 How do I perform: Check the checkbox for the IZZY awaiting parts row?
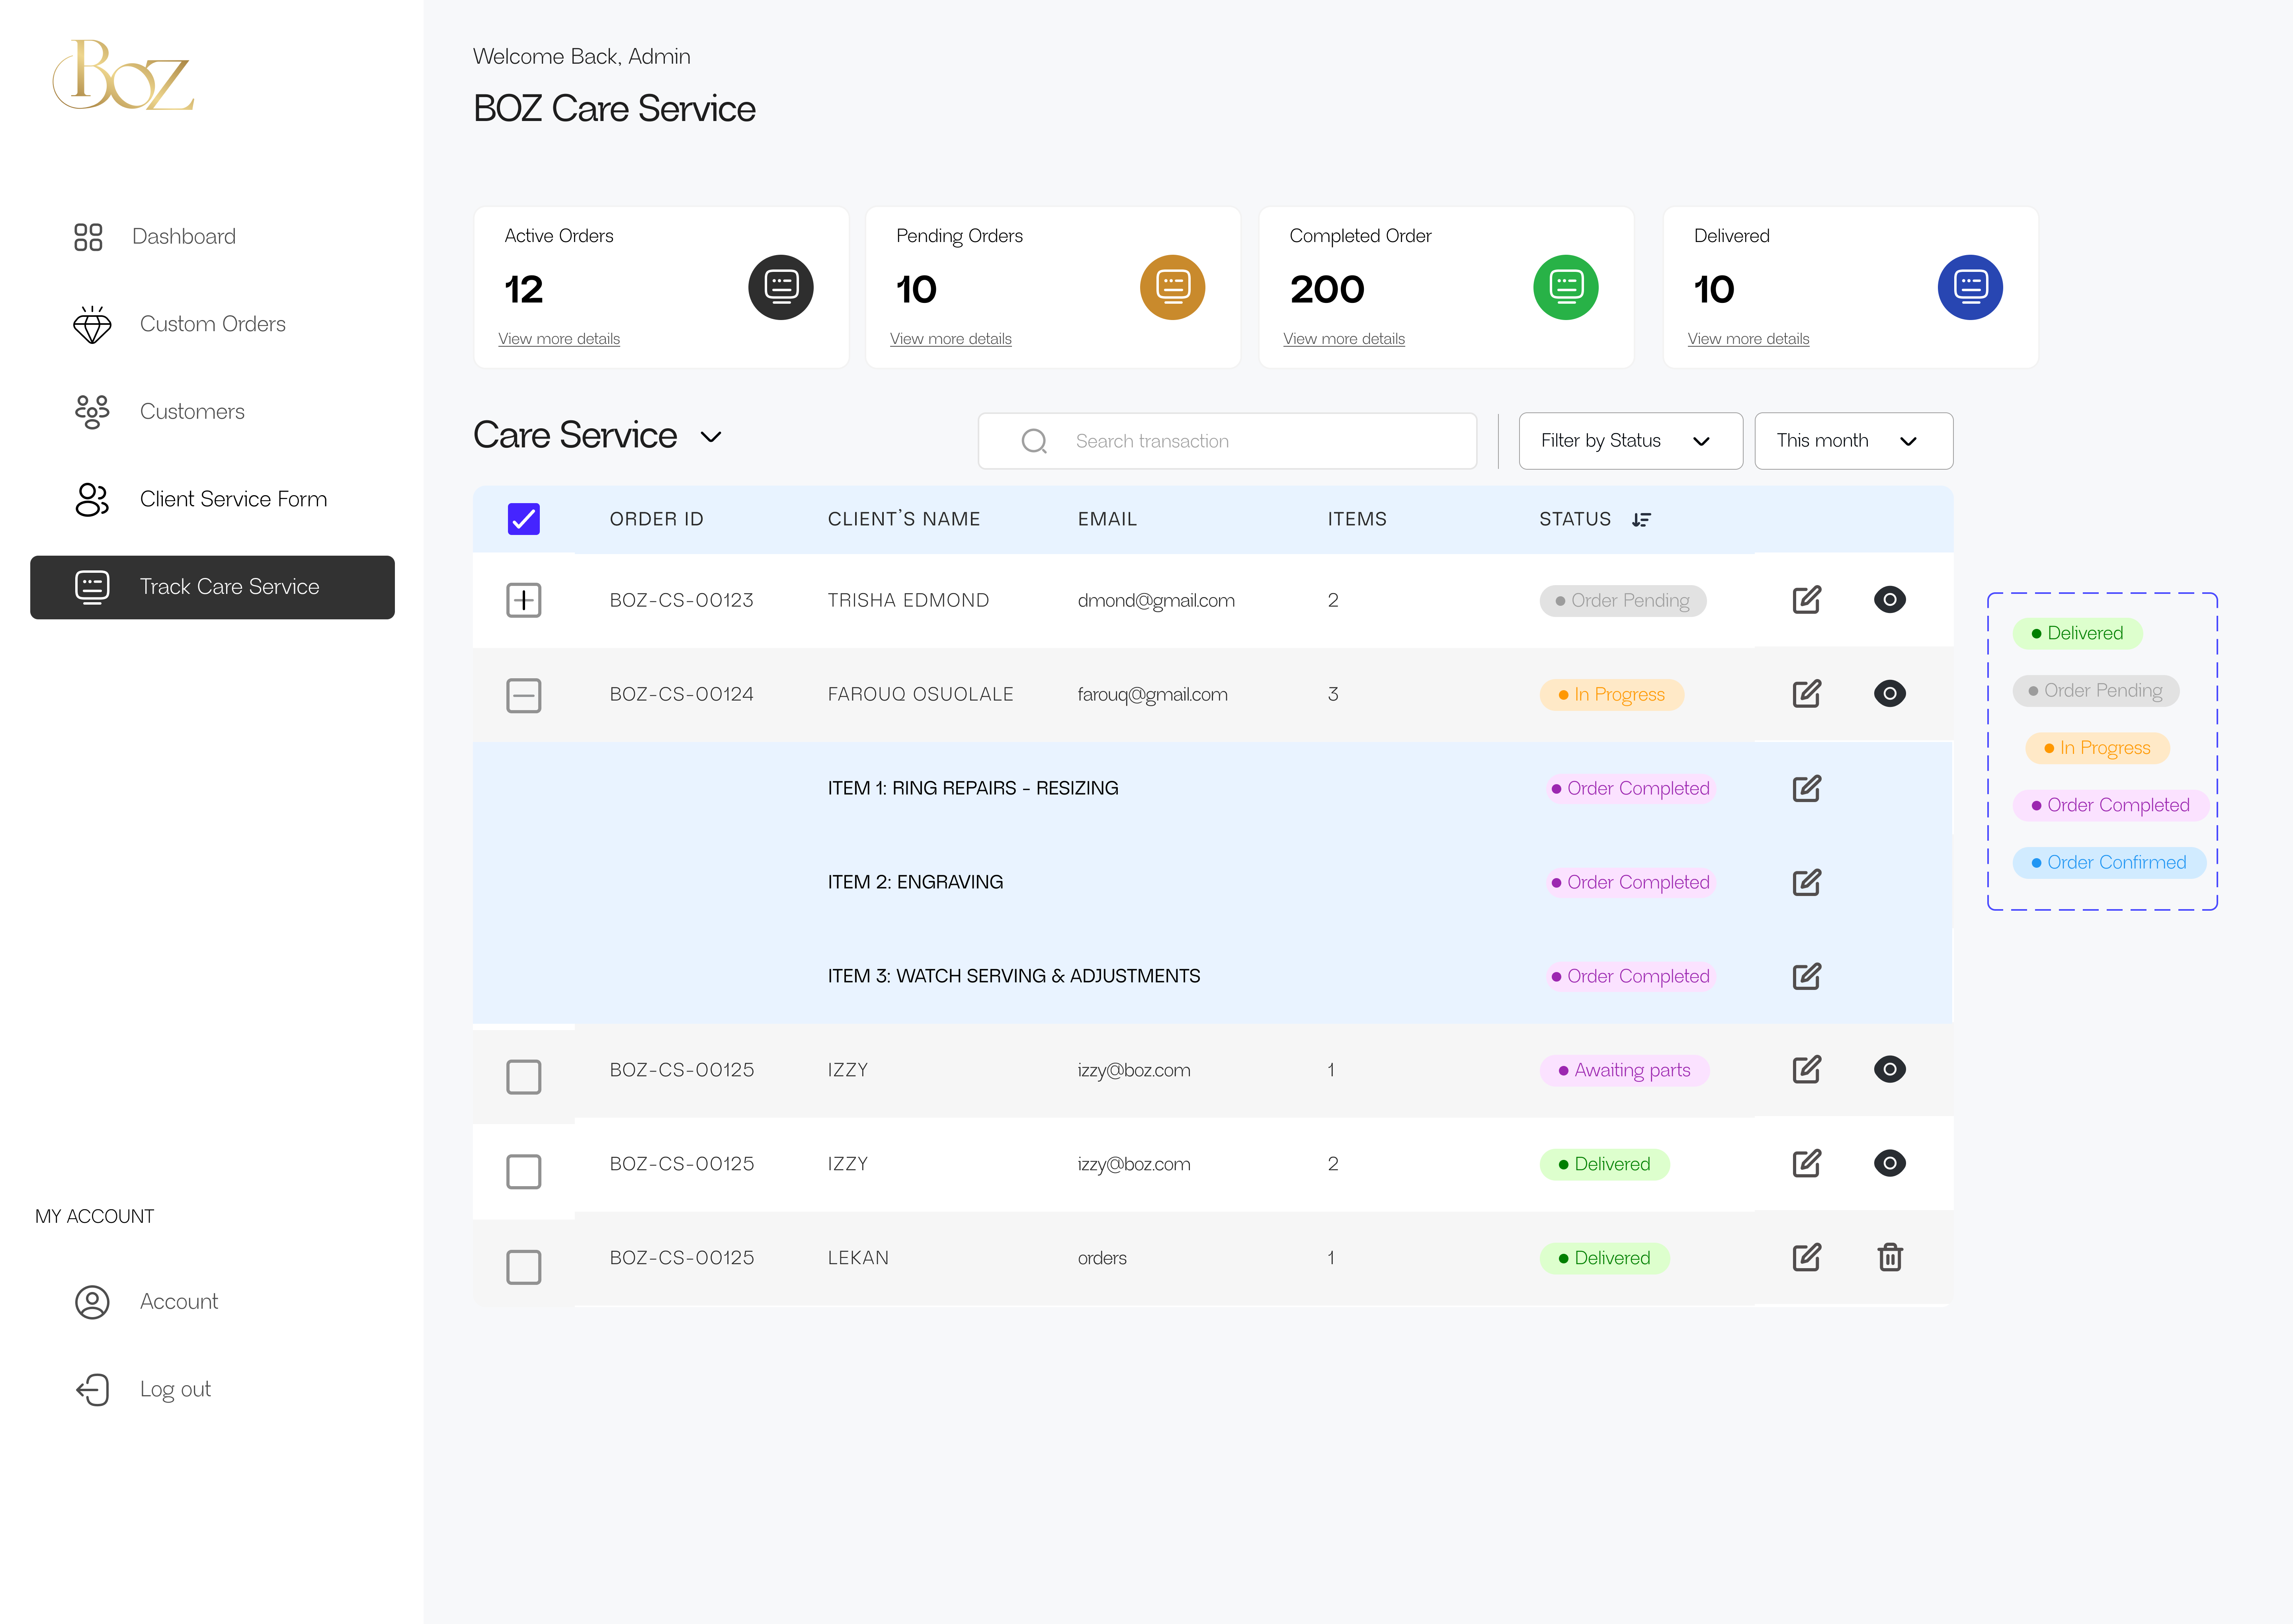coord(523,1076)
